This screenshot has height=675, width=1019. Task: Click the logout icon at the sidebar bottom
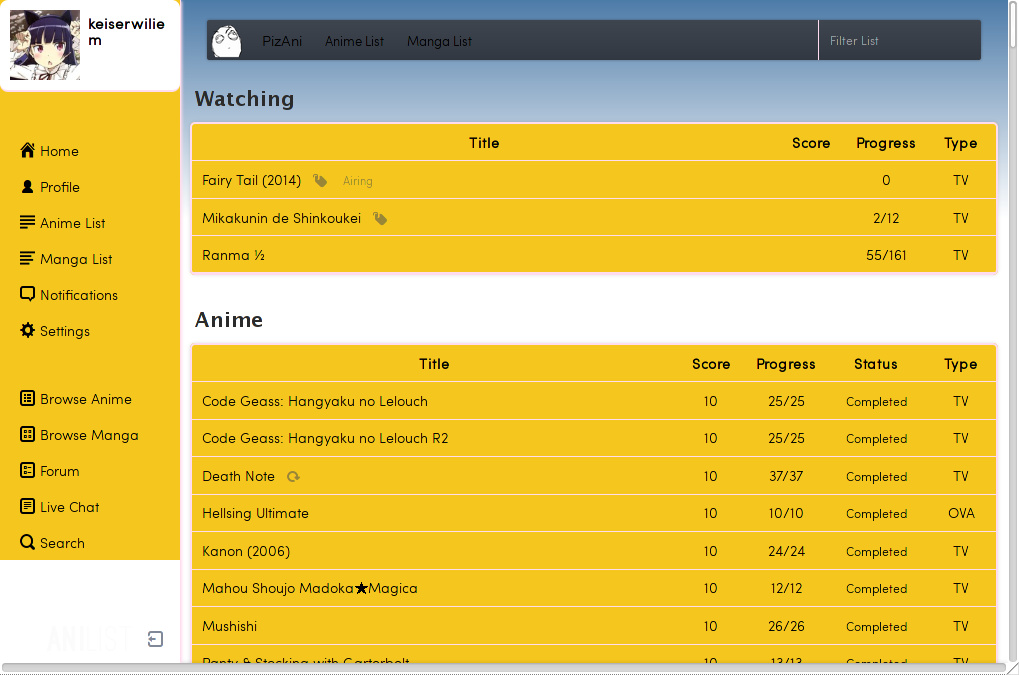click(155, 639)
